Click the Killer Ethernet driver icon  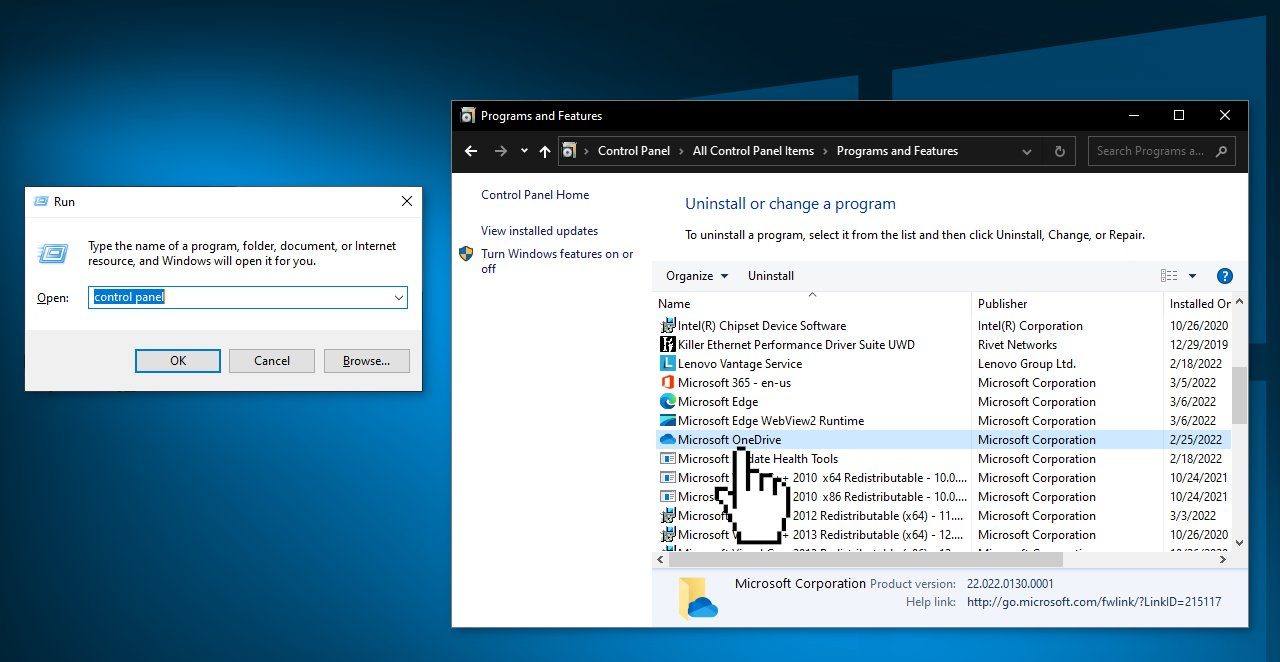point(668,345)
